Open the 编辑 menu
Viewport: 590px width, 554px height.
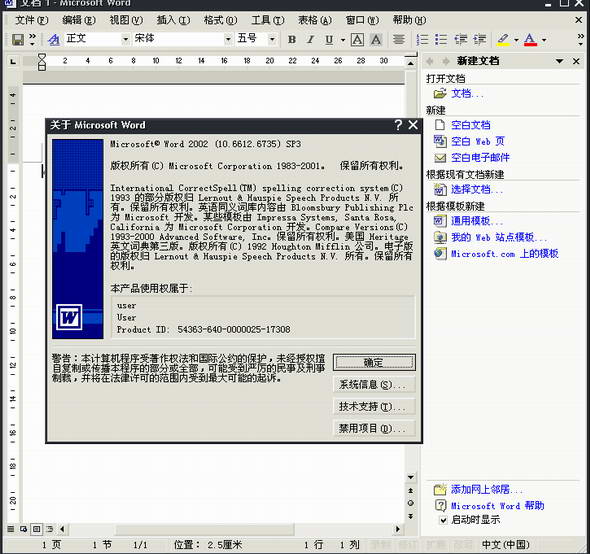79,20
